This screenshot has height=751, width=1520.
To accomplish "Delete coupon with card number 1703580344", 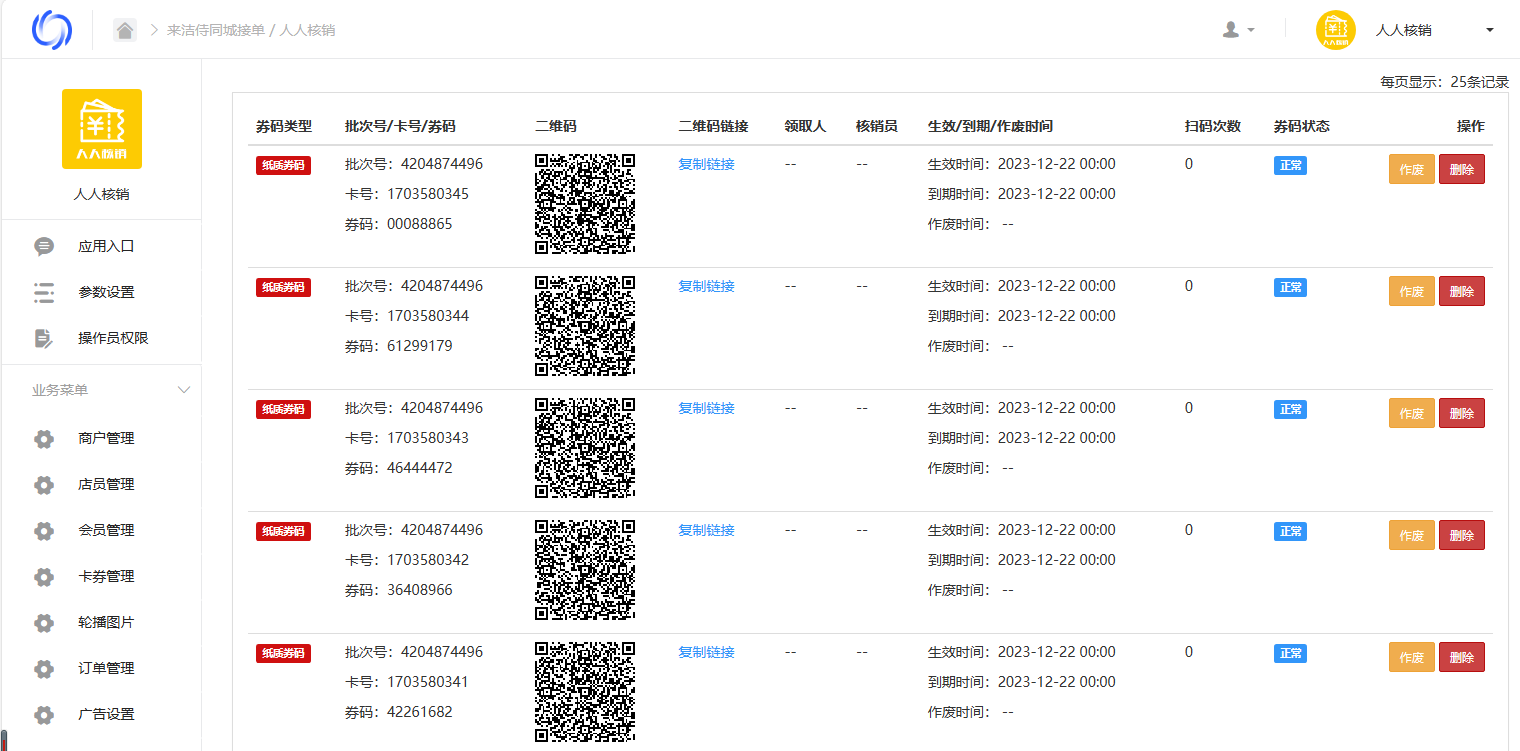I will click(1462, 291).
